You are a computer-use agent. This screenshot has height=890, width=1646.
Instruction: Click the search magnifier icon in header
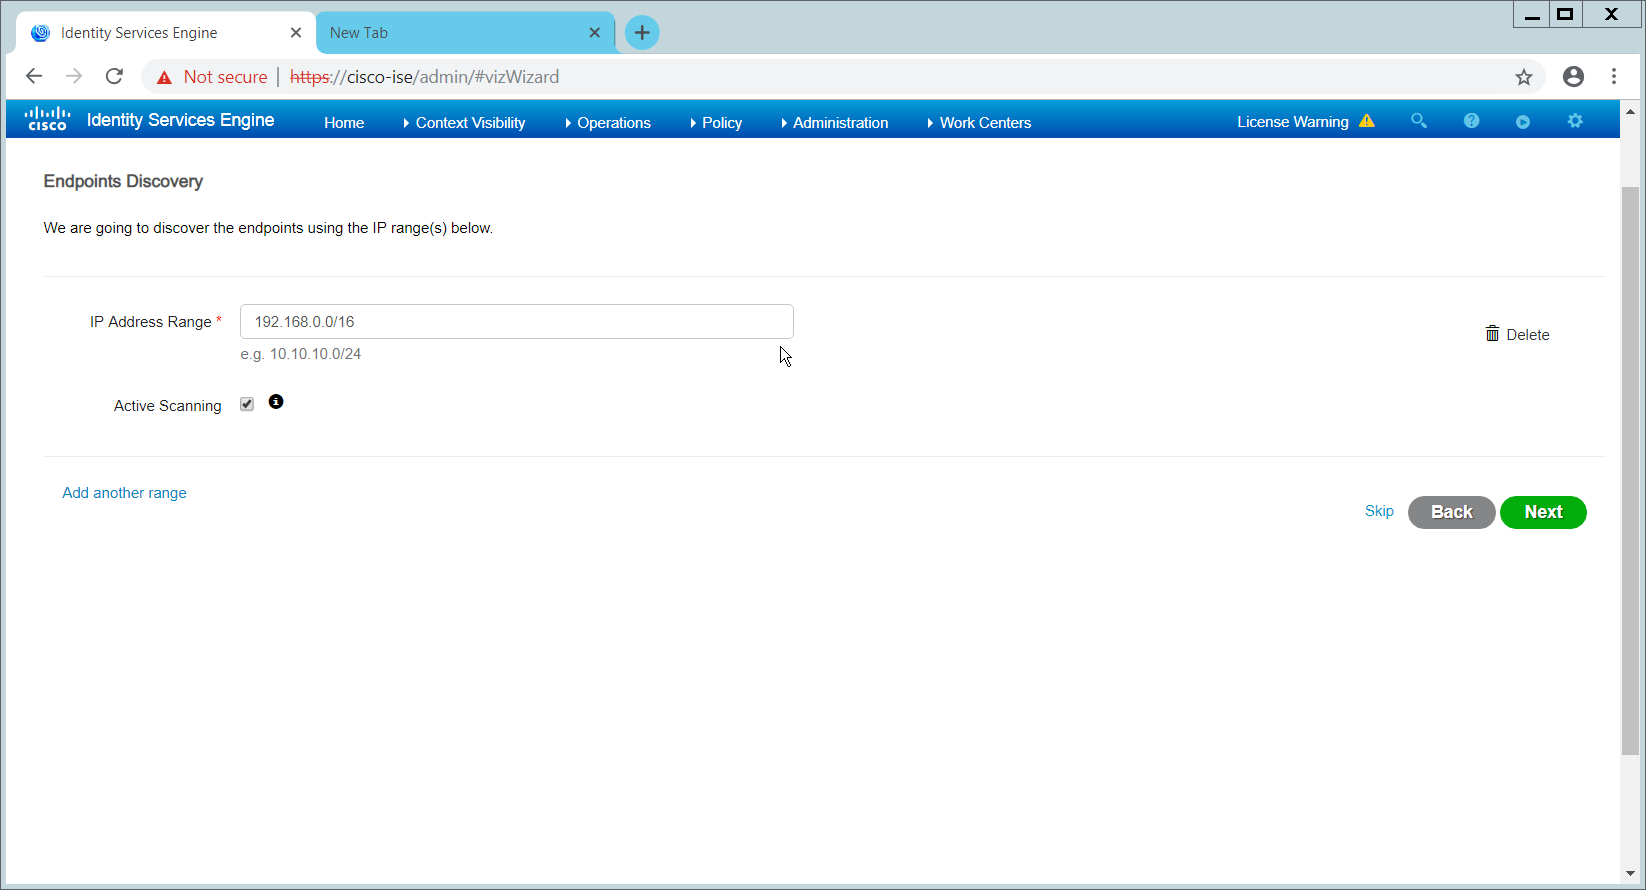tap(1418, 121)
